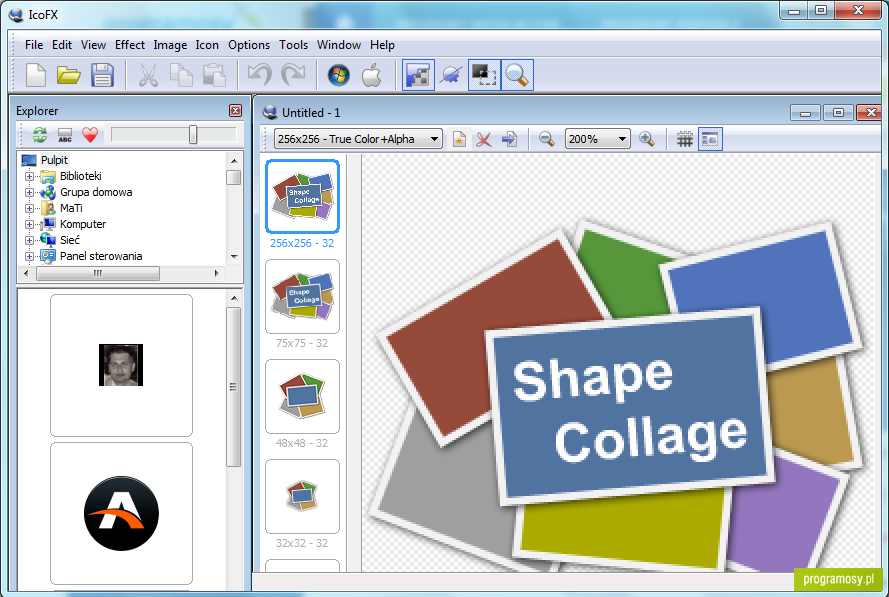Screen dimensions: 889x597
Task: Zoom out with the minus magnifier
Action: [547, 139]
